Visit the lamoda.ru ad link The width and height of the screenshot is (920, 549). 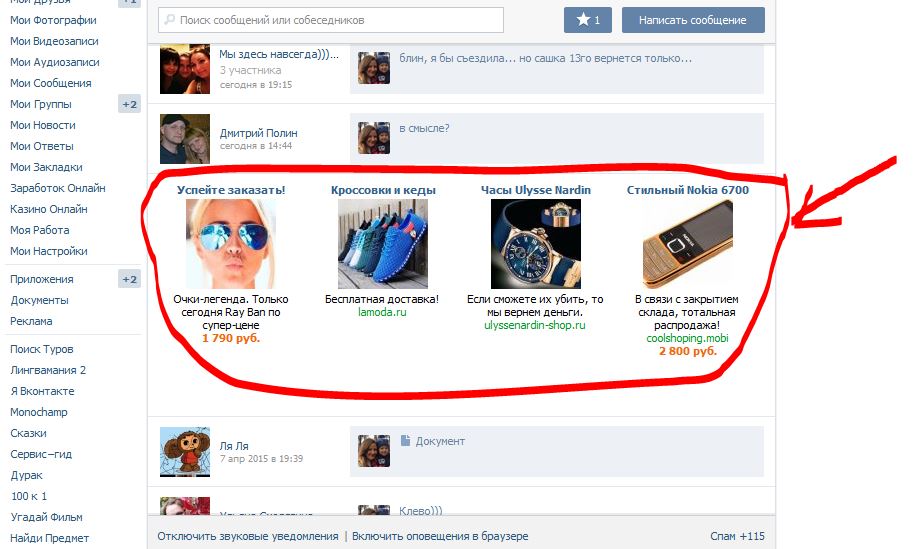point(383,312)
